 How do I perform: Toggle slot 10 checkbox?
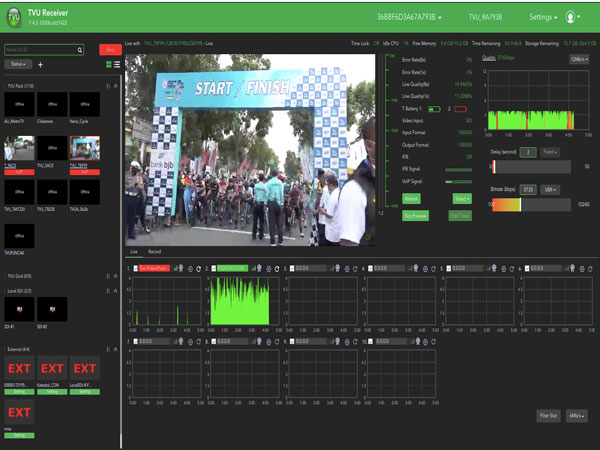point(370,341)
